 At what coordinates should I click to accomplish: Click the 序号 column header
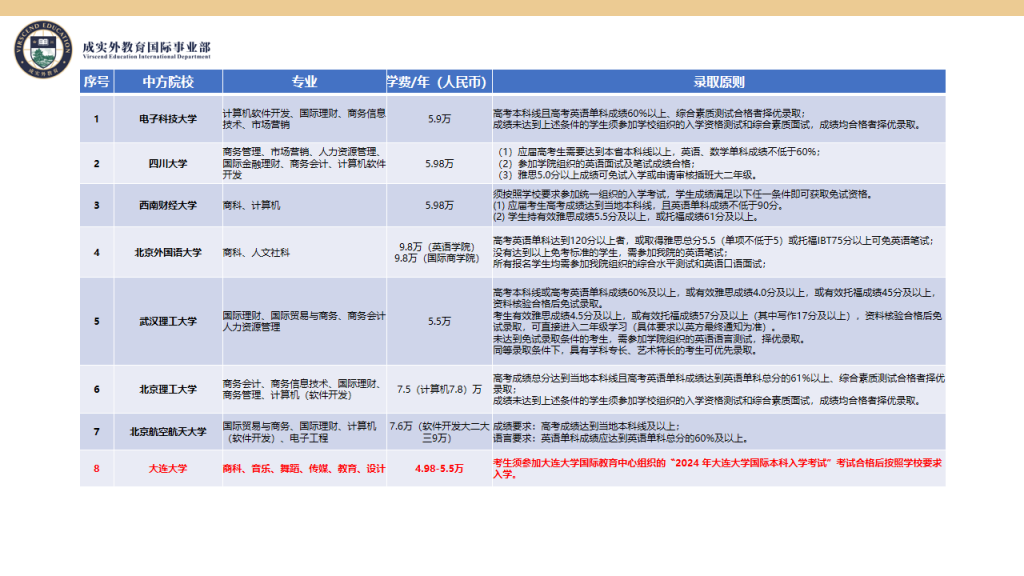tap(95, 79)
